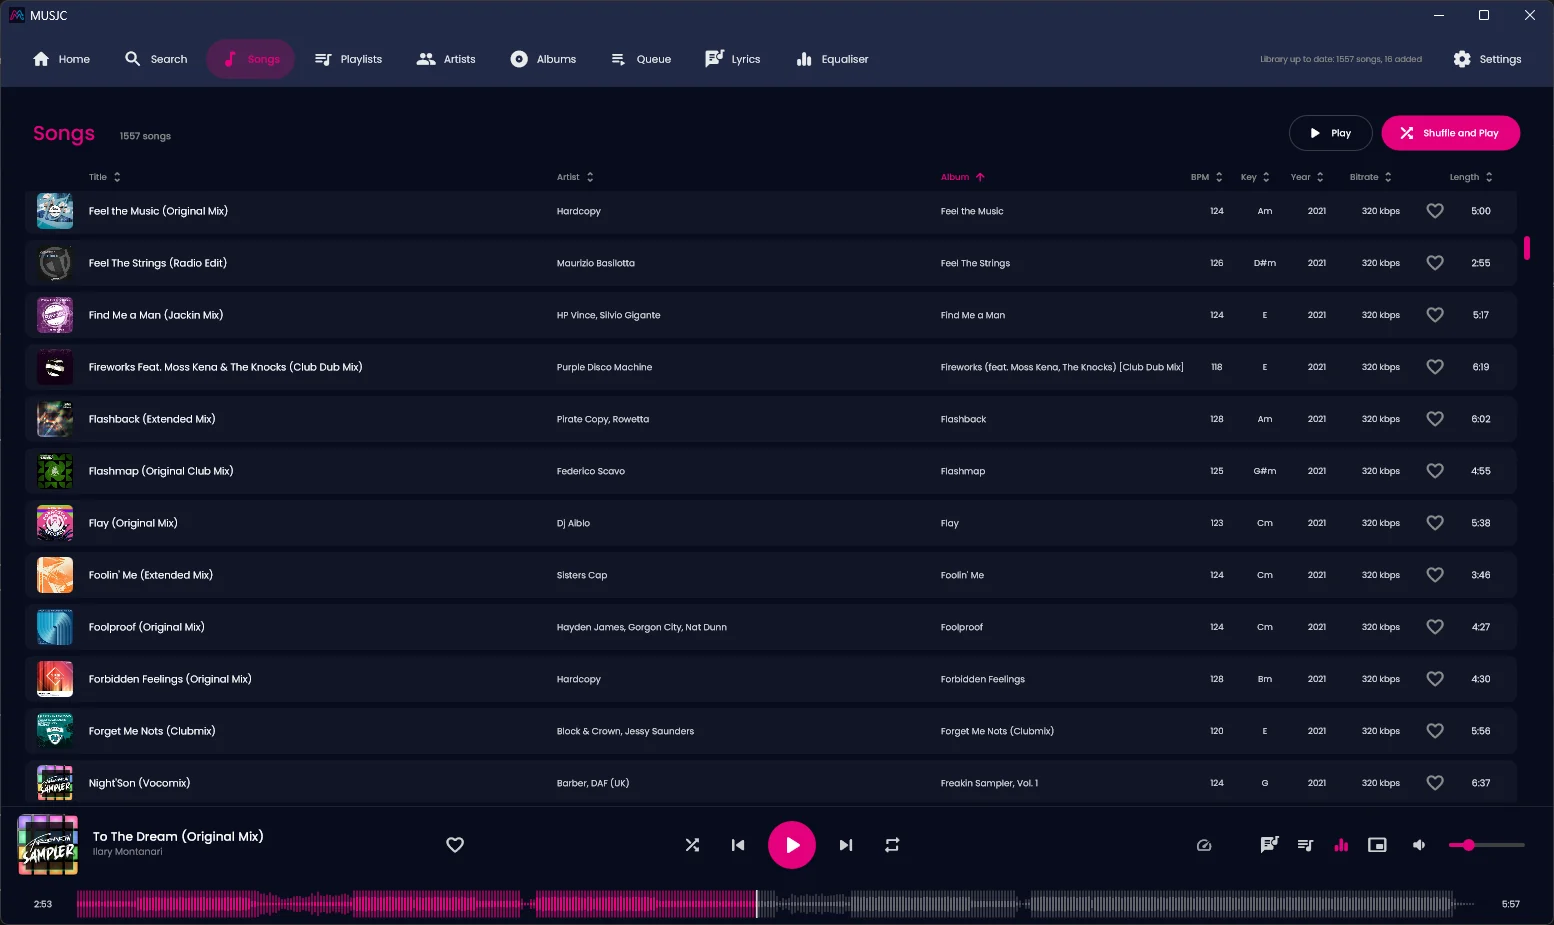Click the Flashmap green album cover

[55, 471]
